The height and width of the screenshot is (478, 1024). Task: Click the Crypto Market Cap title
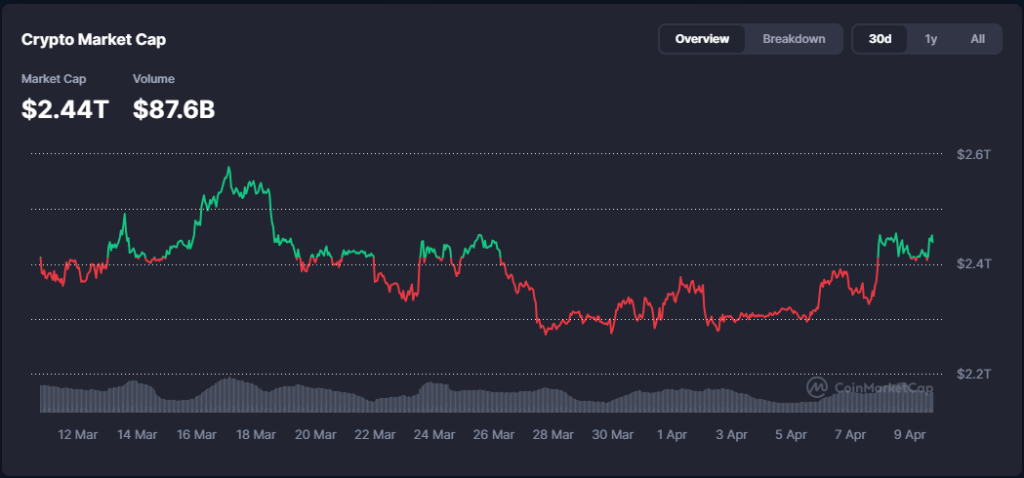[x=94, y=40]
